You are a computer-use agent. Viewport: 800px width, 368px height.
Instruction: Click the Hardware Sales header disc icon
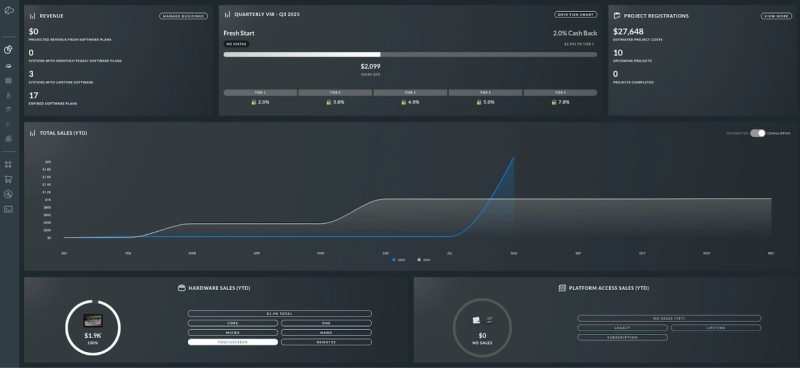point(181,288)
